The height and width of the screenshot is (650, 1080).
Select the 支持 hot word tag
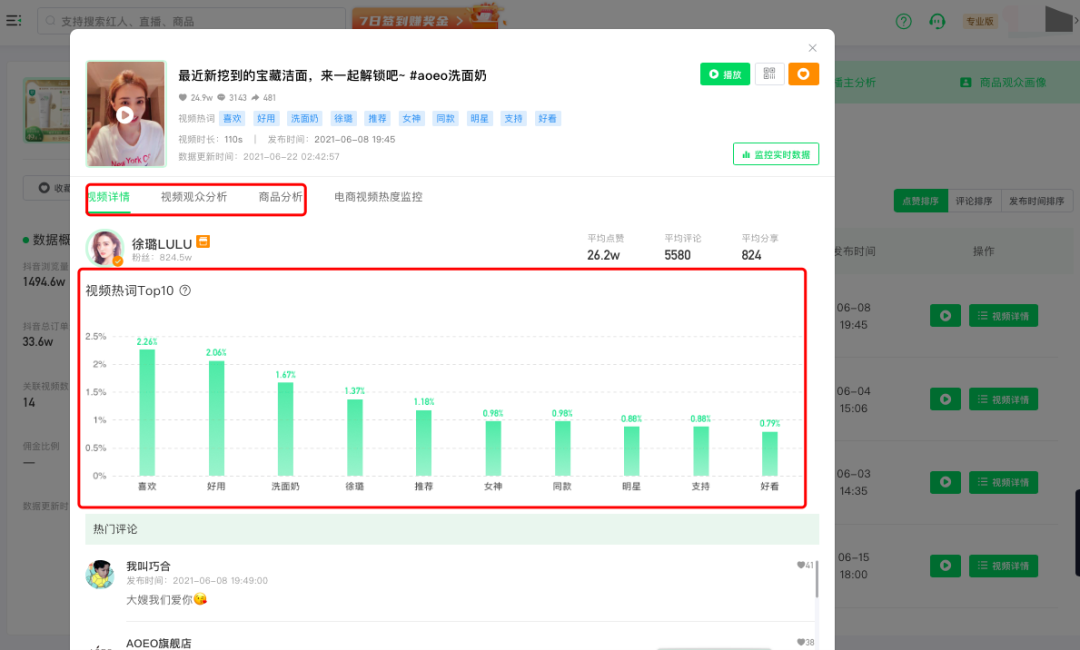513,118
